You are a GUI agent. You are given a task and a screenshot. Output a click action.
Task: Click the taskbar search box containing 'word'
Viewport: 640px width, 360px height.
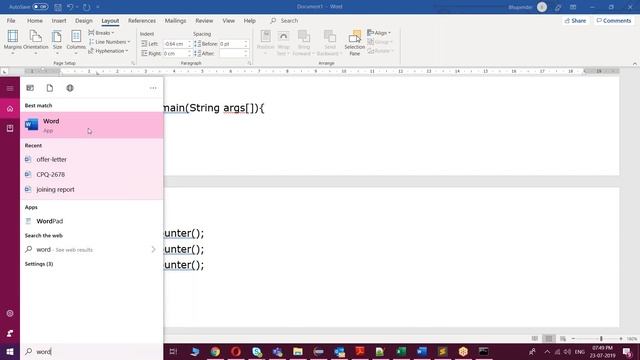92,351
